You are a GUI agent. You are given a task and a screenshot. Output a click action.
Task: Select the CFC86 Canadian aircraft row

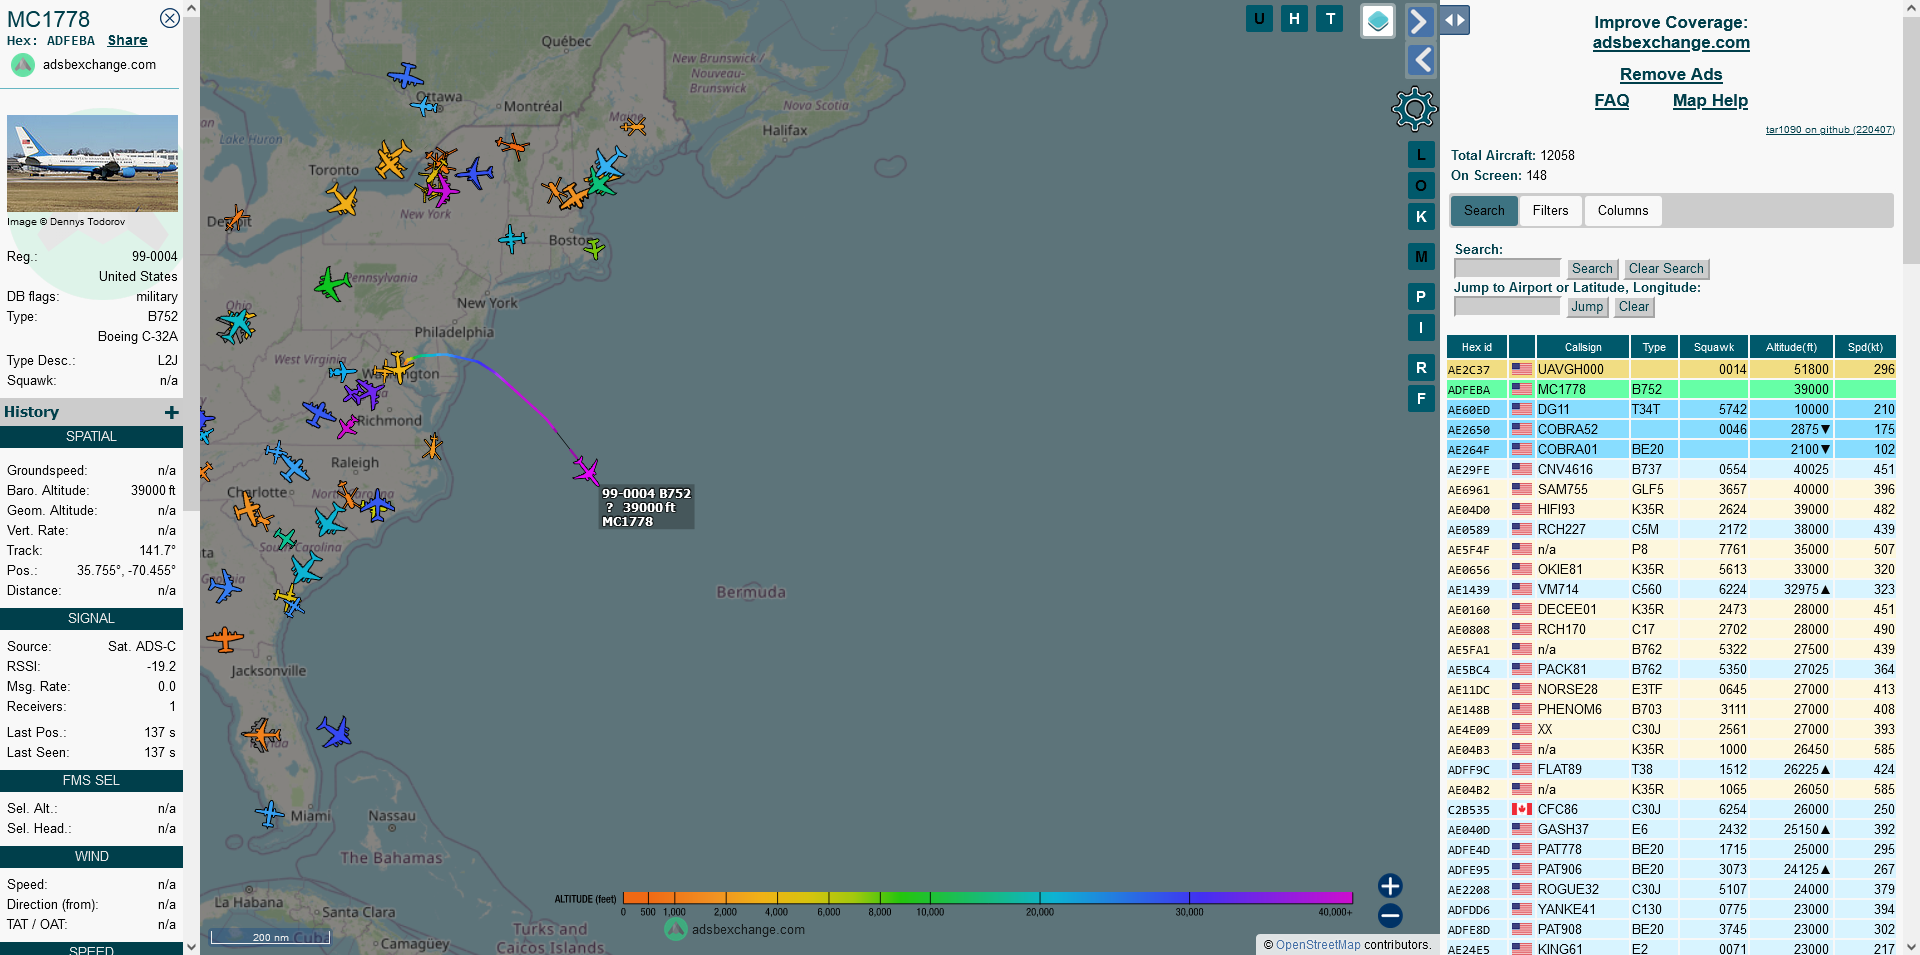pos(1671,810)
